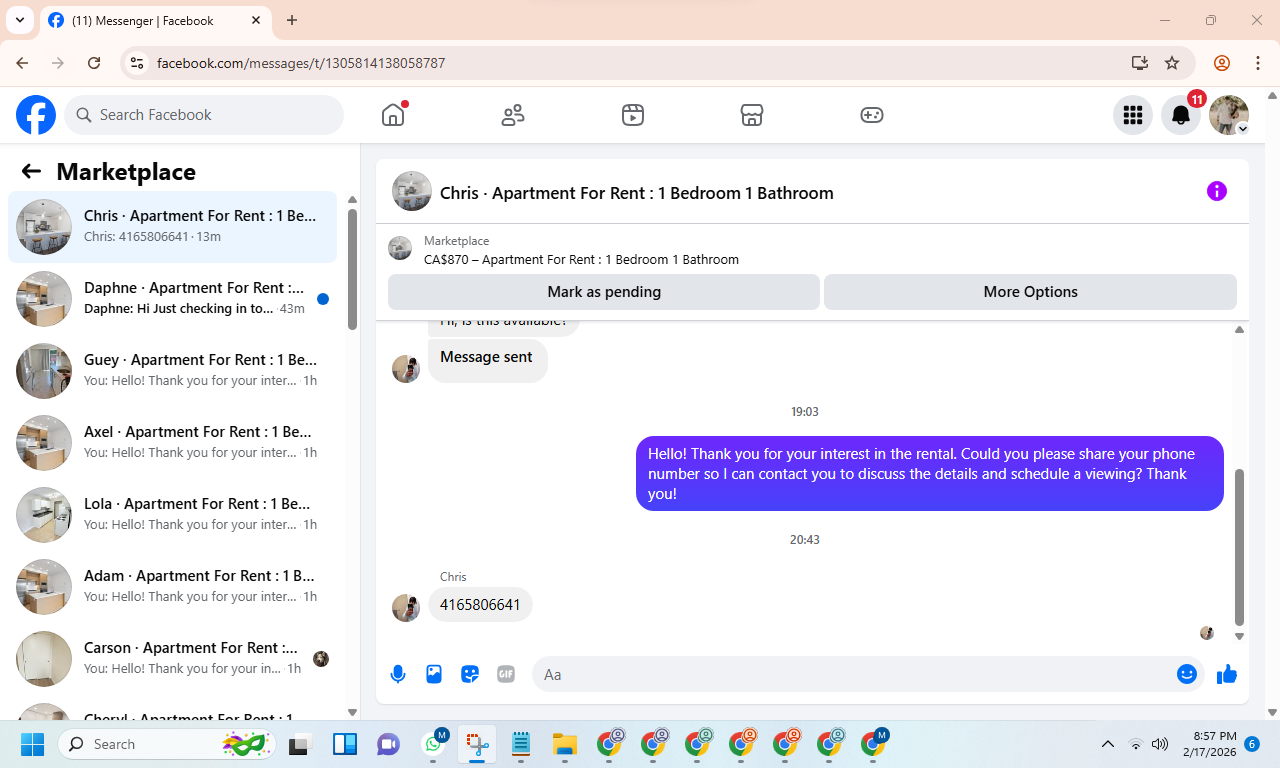Open WhatsApp from the taskbar
This screenshot has width=1280, height=768.
pyautogui.click(x=434, y=744)
